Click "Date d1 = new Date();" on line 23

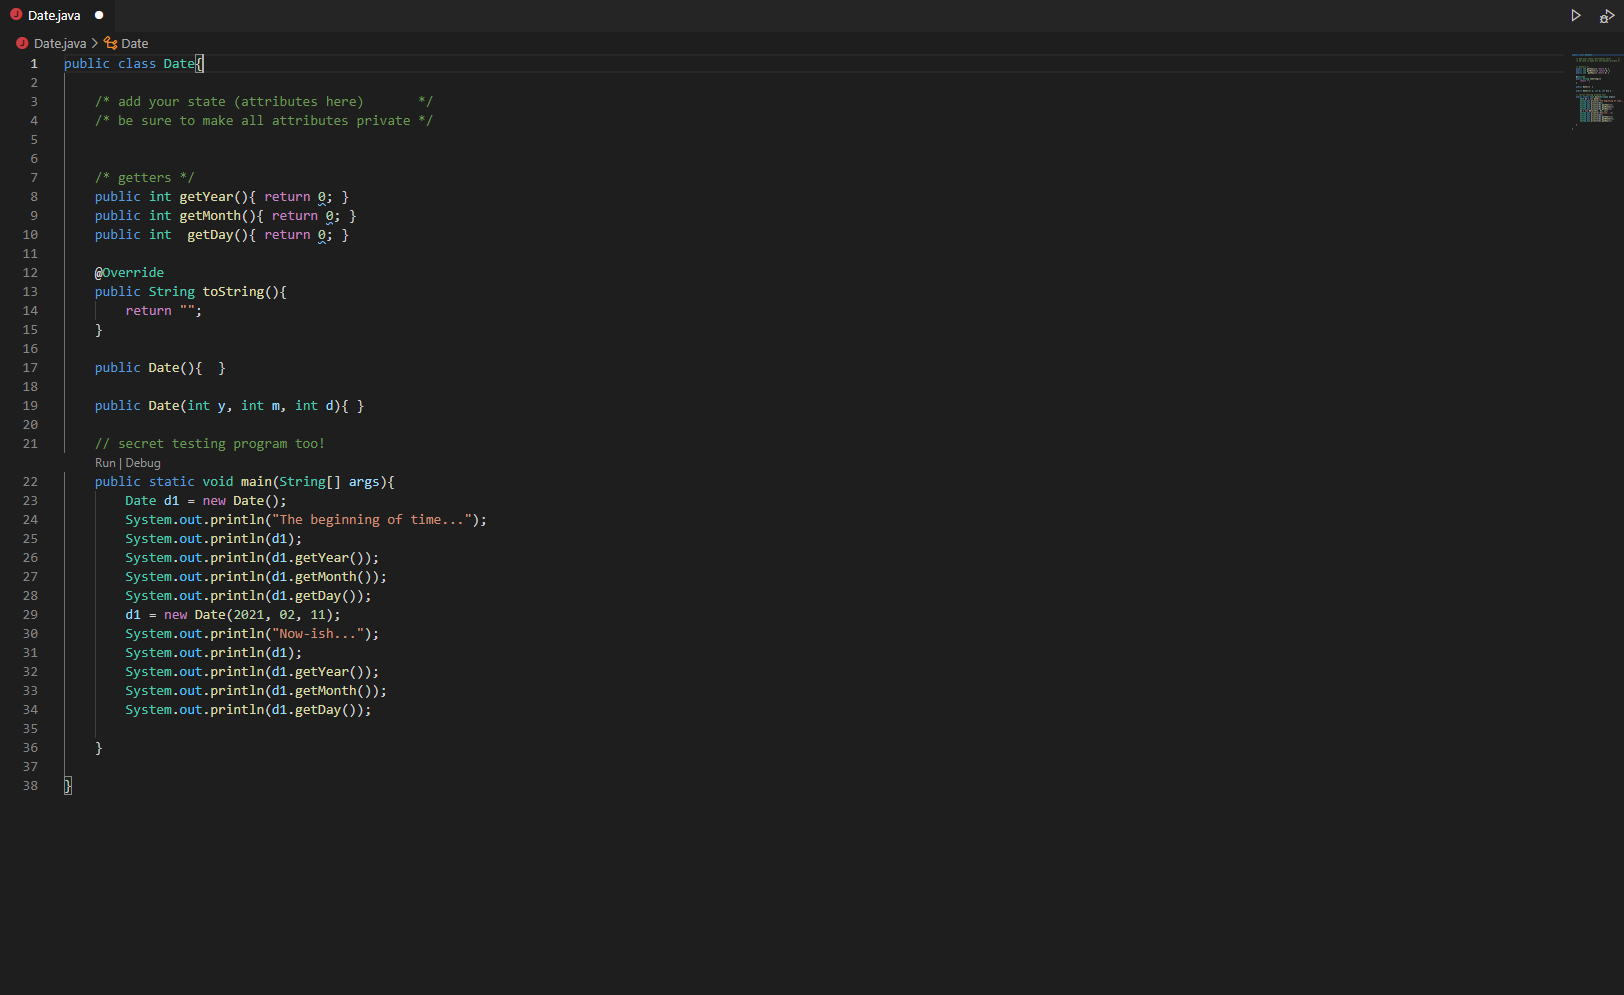[x=206, y=501]
